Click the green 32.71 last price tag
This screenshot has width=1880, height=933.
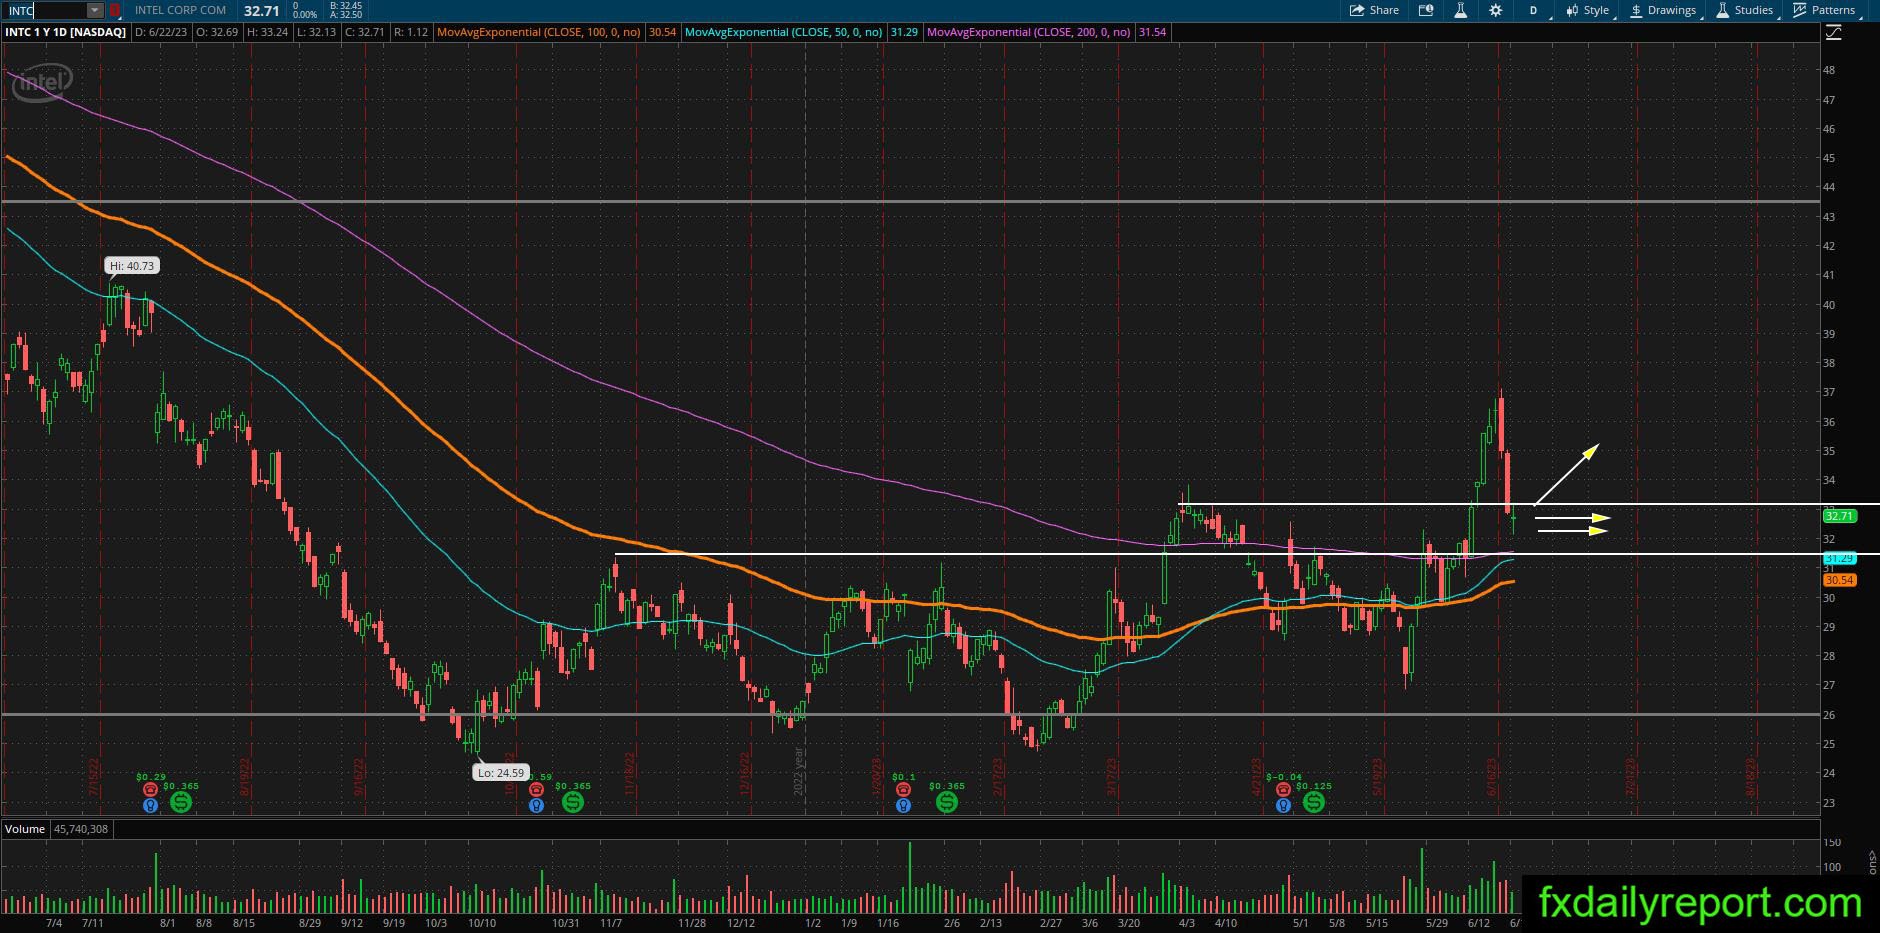click(x=1840, y=516)
